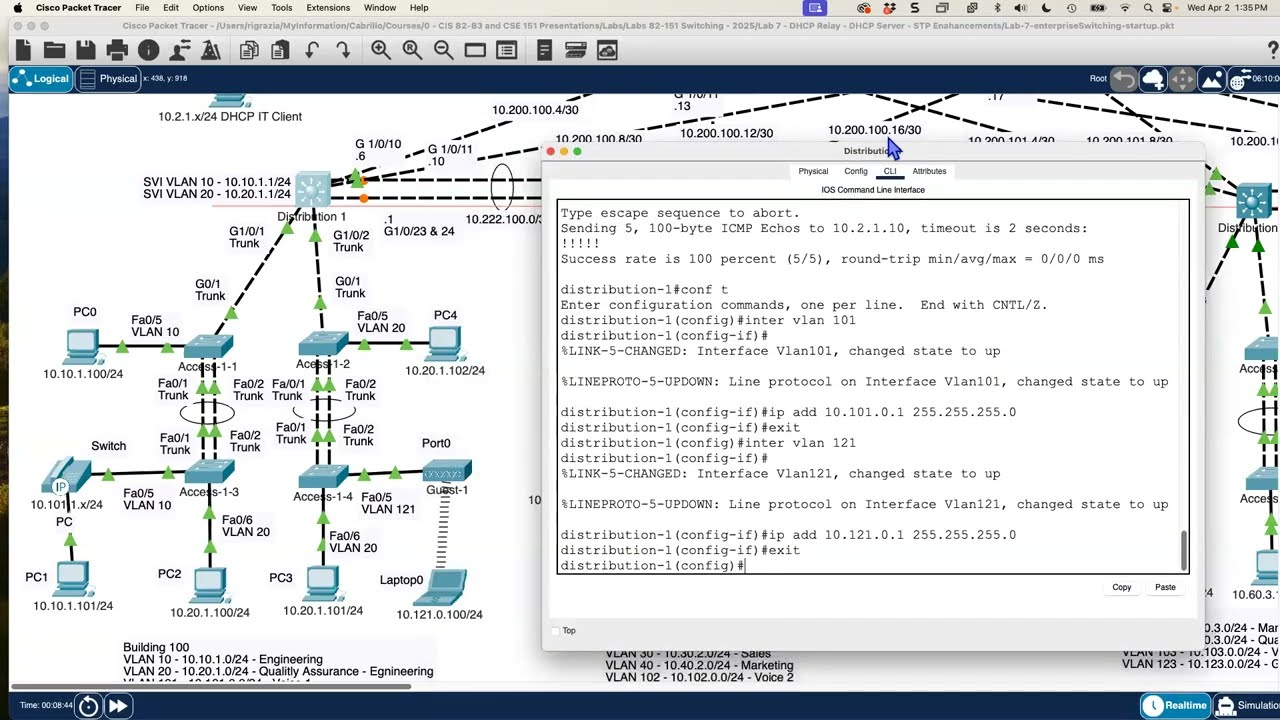Open the Window menu

[380, 7]
